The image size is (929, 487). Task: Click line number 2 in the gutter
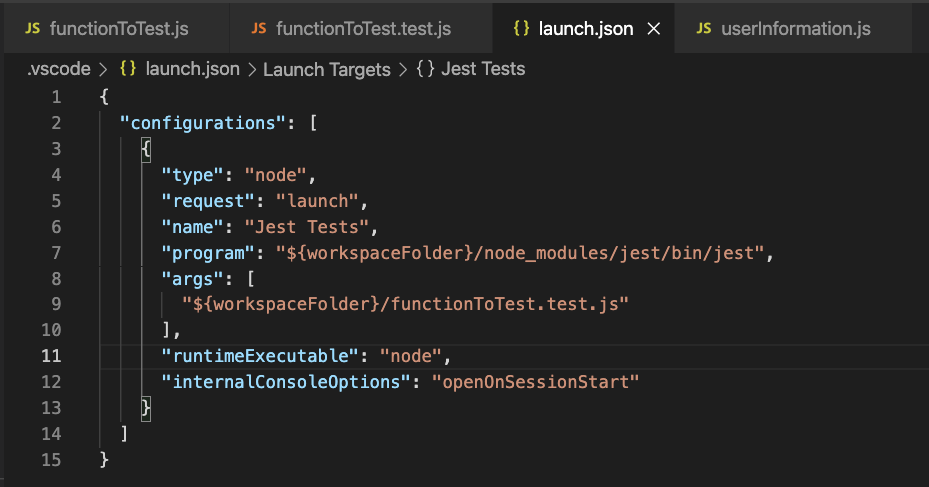pos(55,123)
